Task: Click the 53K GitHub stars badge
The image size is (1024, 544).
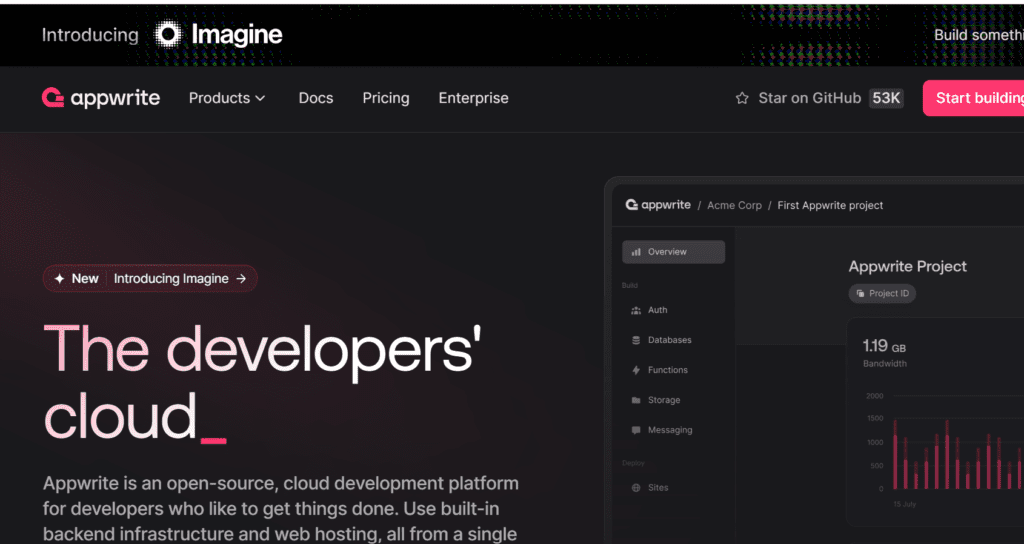Action: coord(886,99)
